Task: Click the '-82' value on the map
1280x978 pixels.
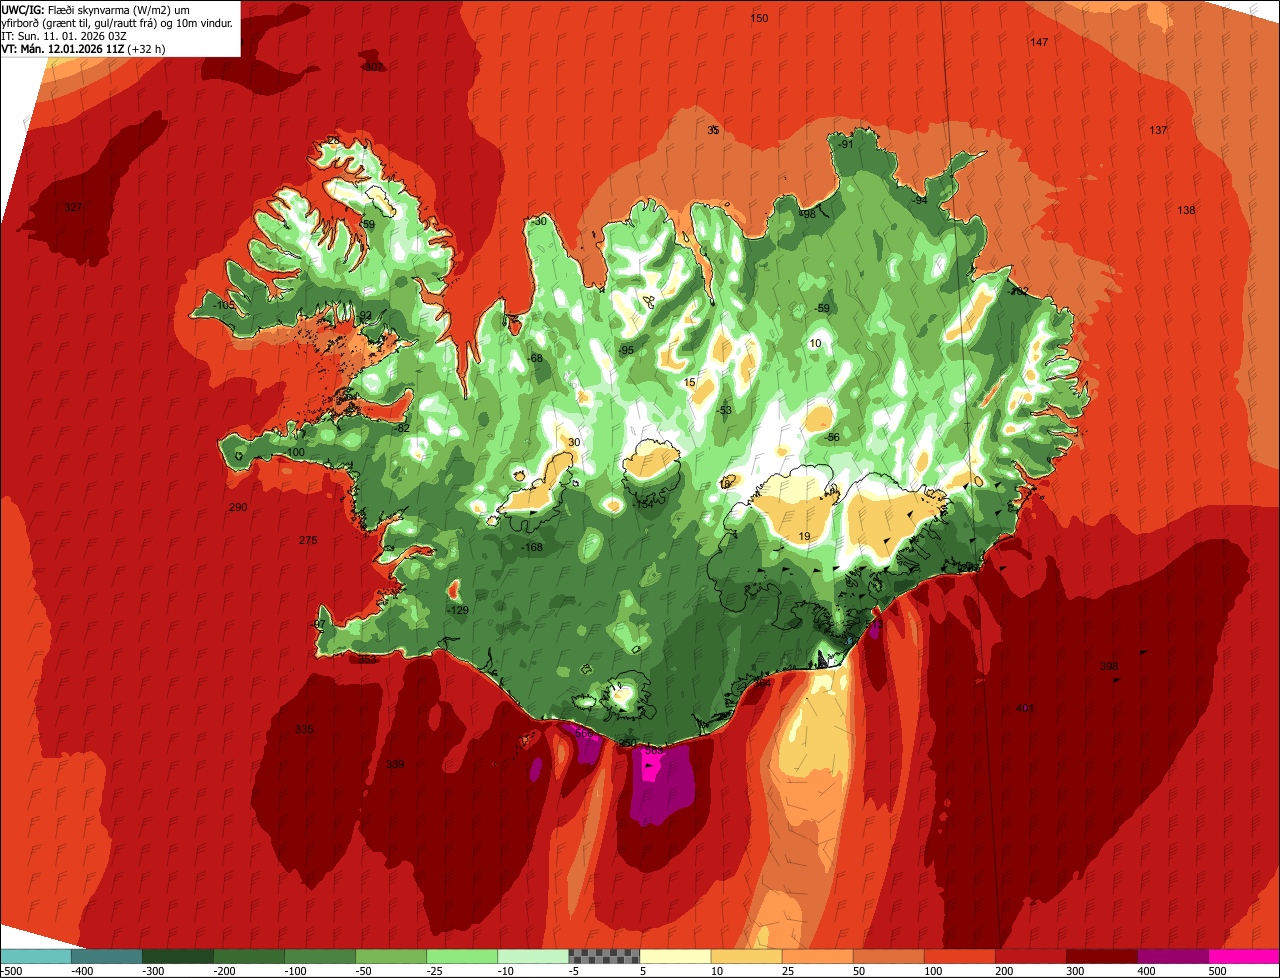Action: (x=403, y=428)
